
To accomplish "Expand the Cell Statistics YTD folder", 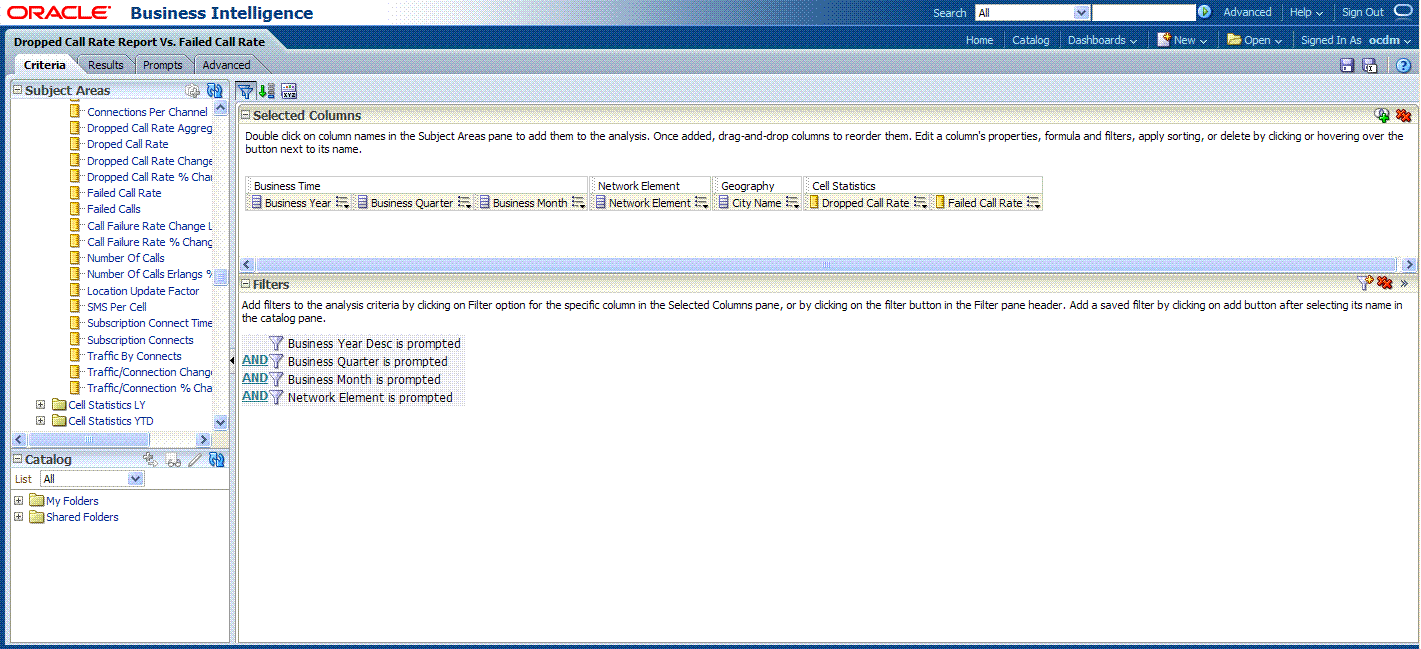I will click(x=41, y=421).
